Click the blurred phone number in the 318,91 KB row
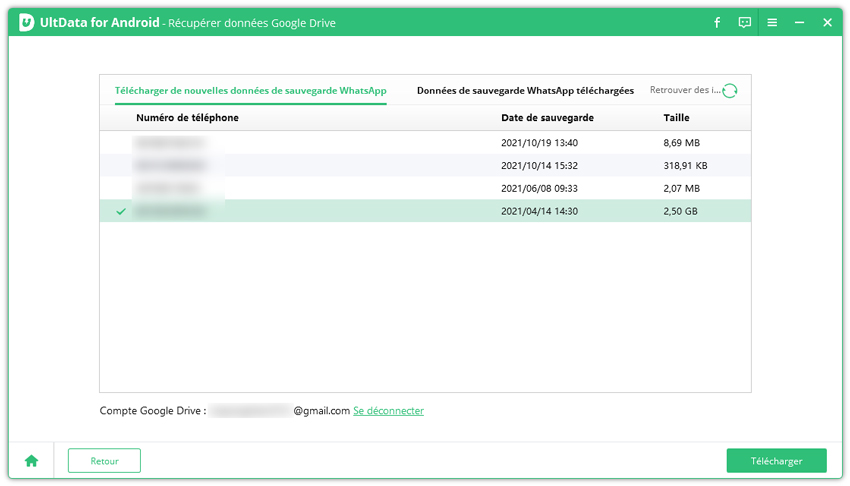This screenshot has height=486, width=850. pos(171,165)
